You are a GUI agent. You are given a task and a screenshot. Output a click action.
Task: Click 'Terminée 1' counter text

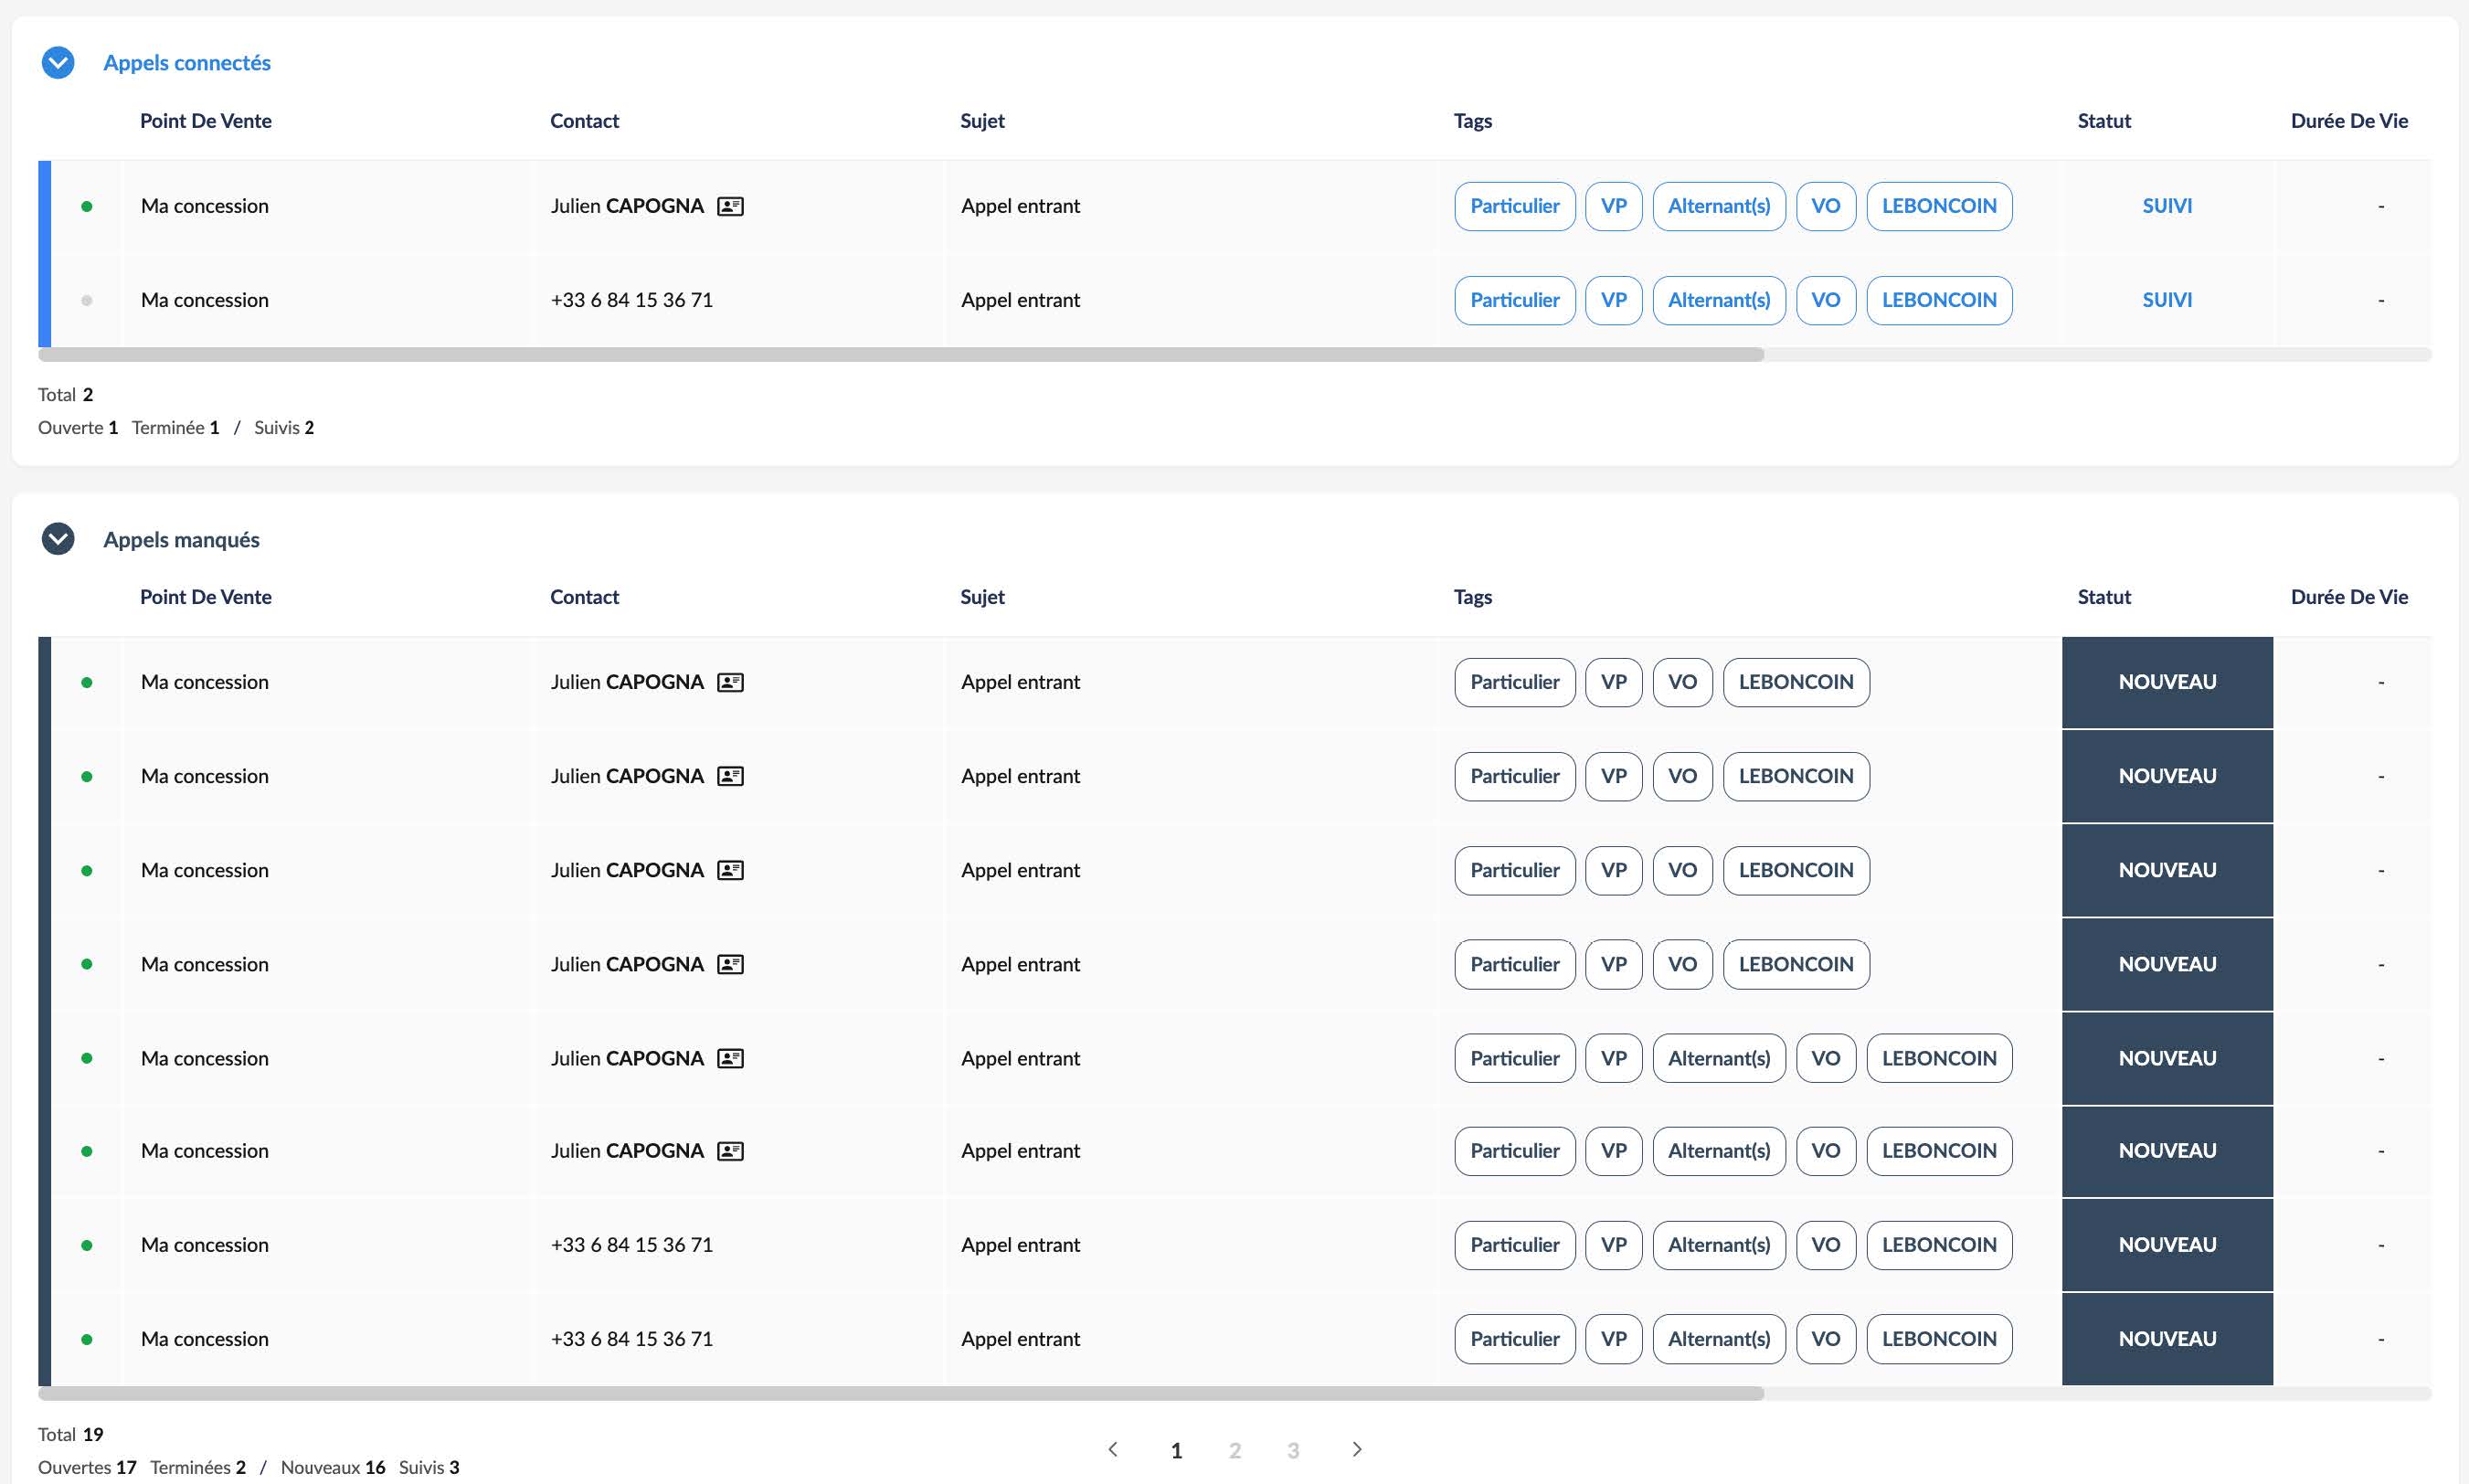[x=175, y=428]
